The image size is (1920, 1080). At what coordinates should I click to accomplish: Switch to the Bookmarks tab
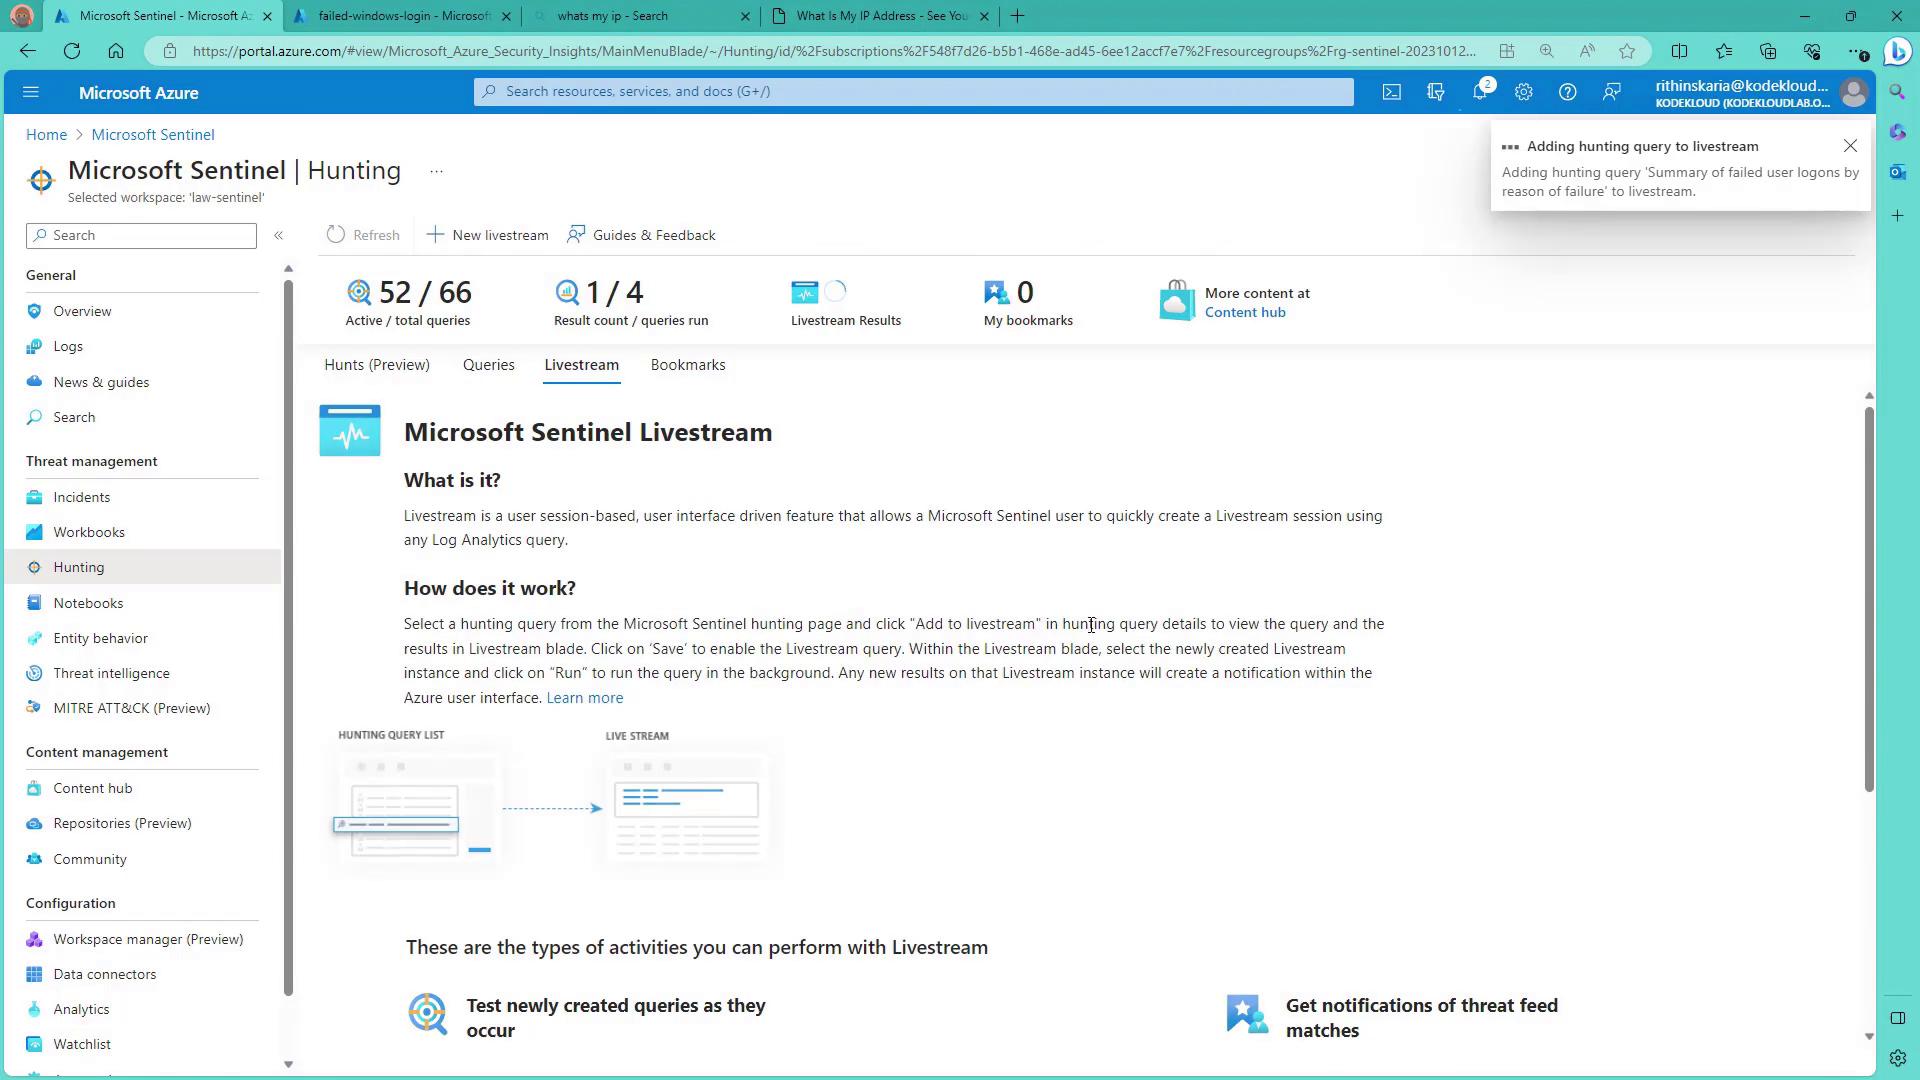[x=687, y=365]
